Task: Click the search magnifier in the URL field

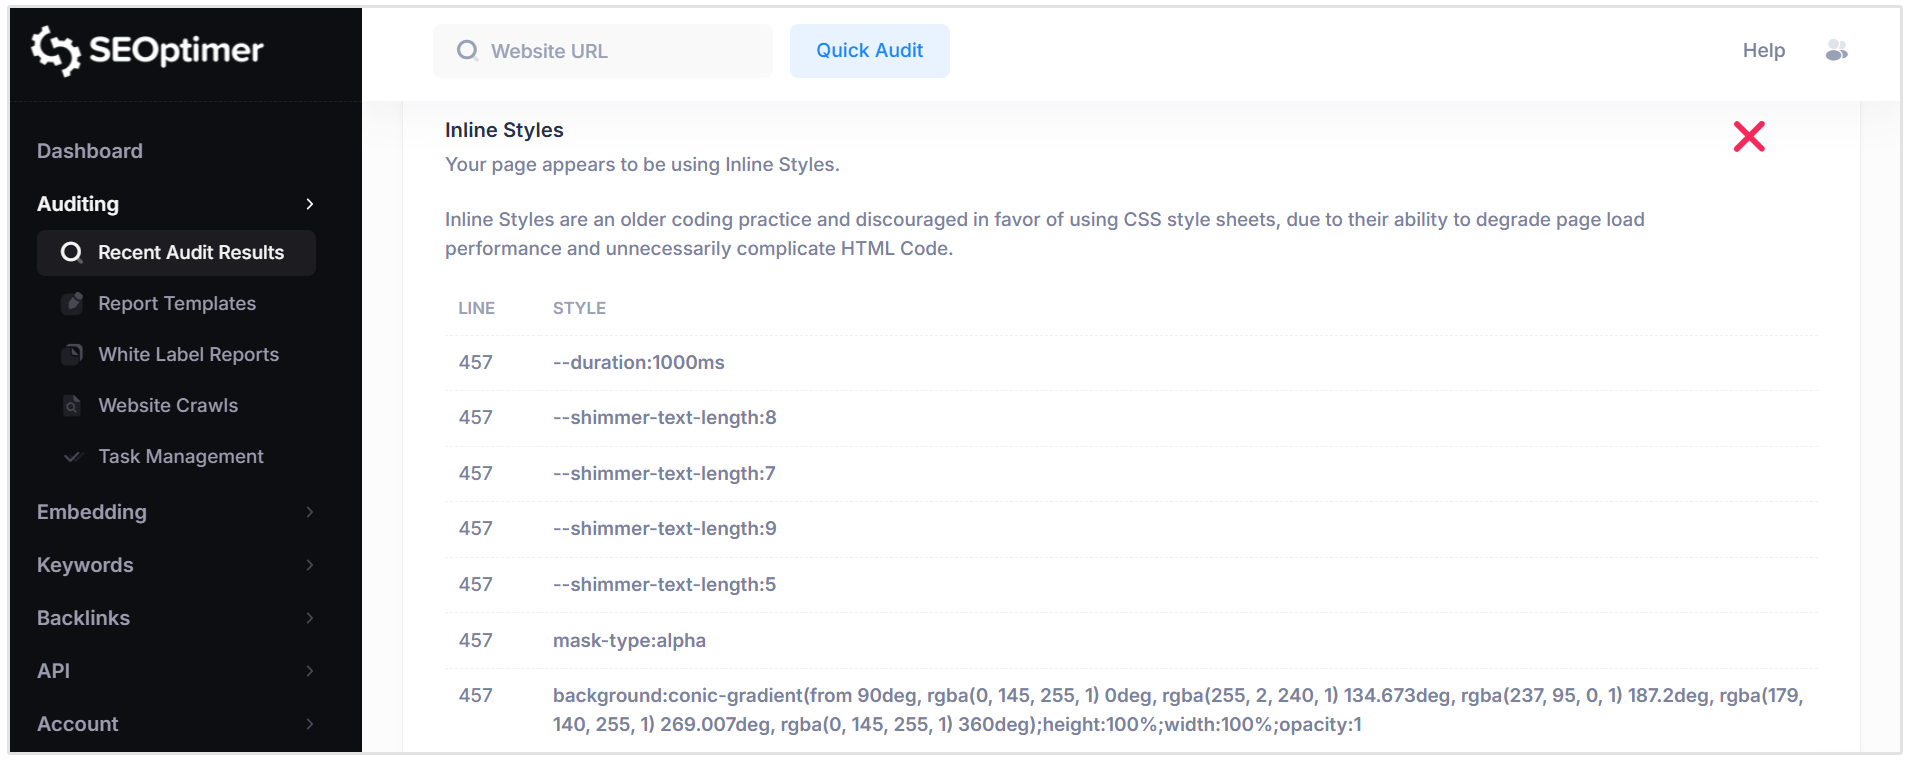Action: [466, 50]
